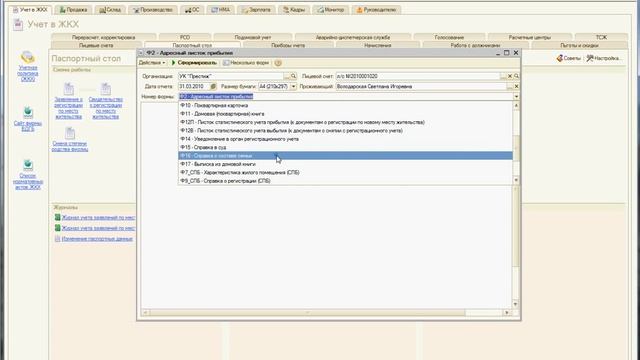
Task: Click the Несколько форм toolbar button
Action: [x=246, y=63]
